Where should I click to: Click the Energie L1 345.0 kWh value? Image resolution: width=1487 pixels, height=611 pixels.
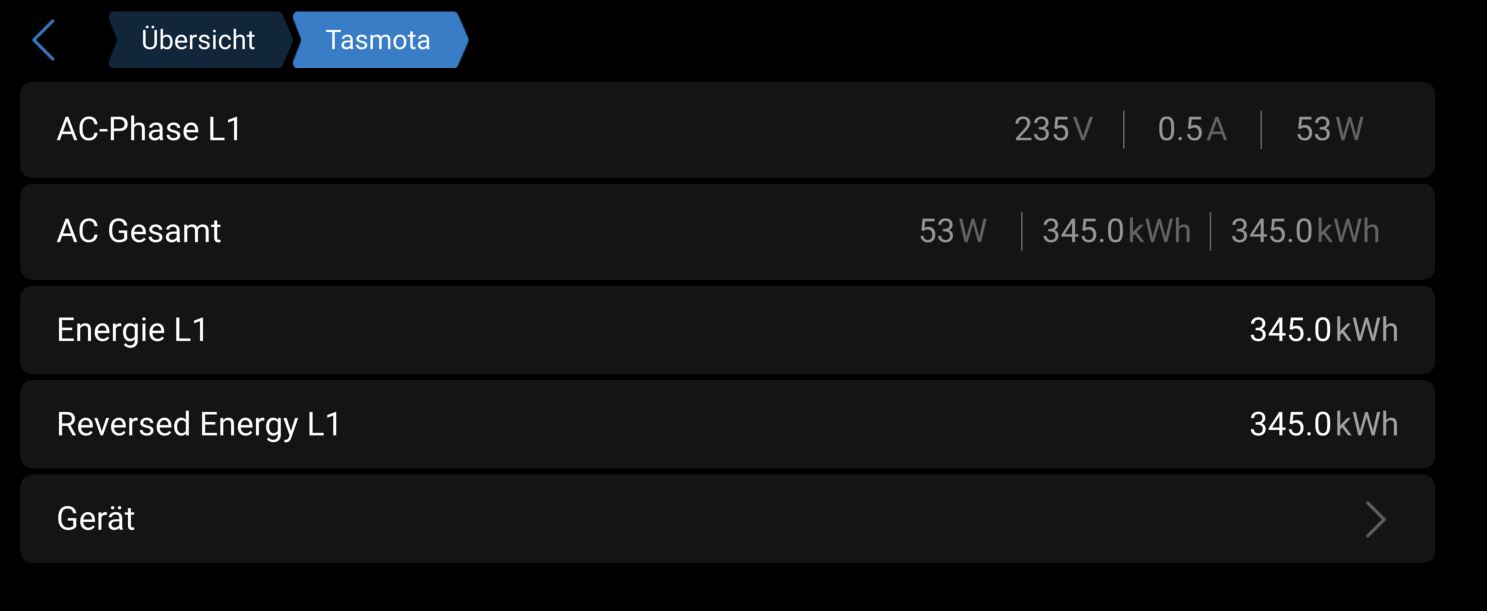point(1323,330)
